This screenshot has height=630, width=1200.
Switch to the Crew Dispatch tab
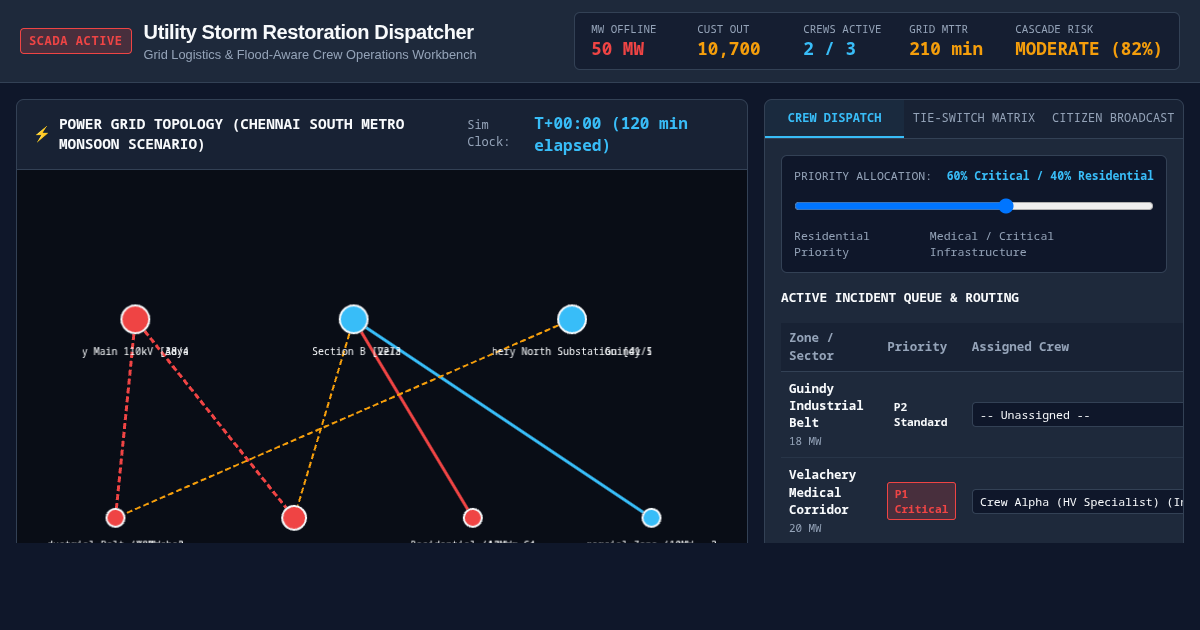(x=834, y=118)
